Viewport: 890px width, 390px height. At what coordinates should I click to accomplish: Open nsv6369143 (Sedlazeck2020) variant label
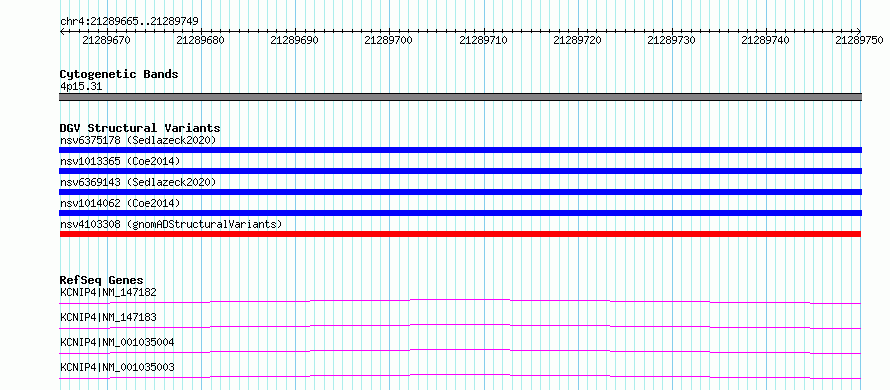click(138, 182)
